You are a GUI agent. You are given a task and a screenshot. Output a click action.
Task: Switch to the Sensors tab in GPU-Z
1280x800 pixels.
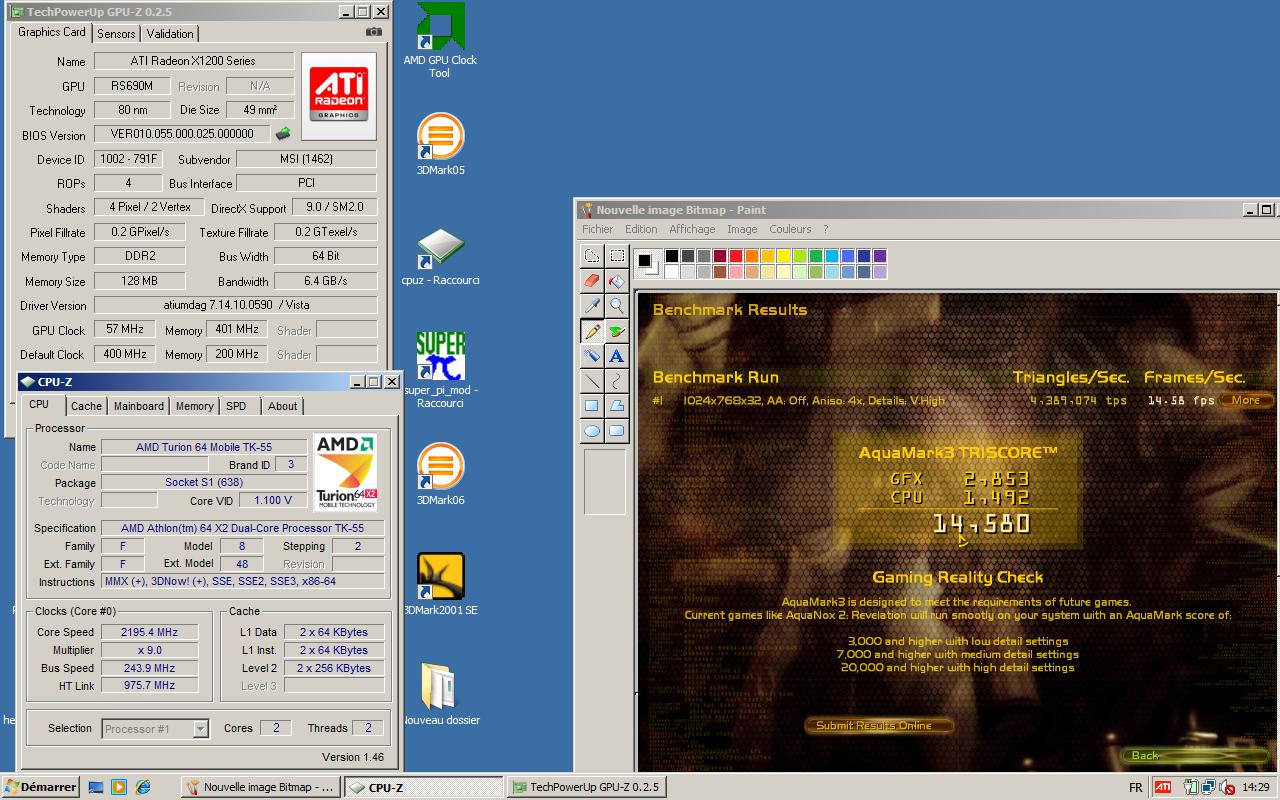coord(116,33)
